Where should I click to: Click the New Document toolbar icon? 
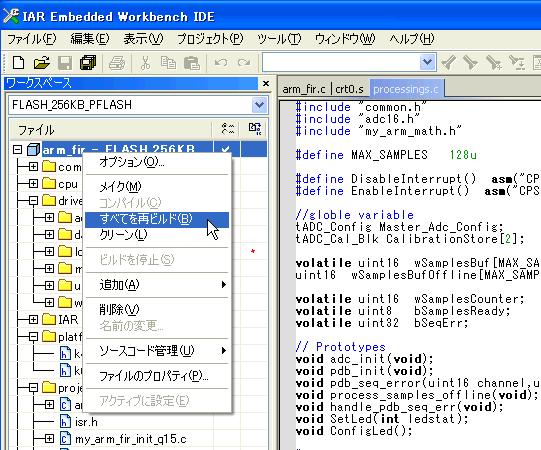(x=18, y=63)
